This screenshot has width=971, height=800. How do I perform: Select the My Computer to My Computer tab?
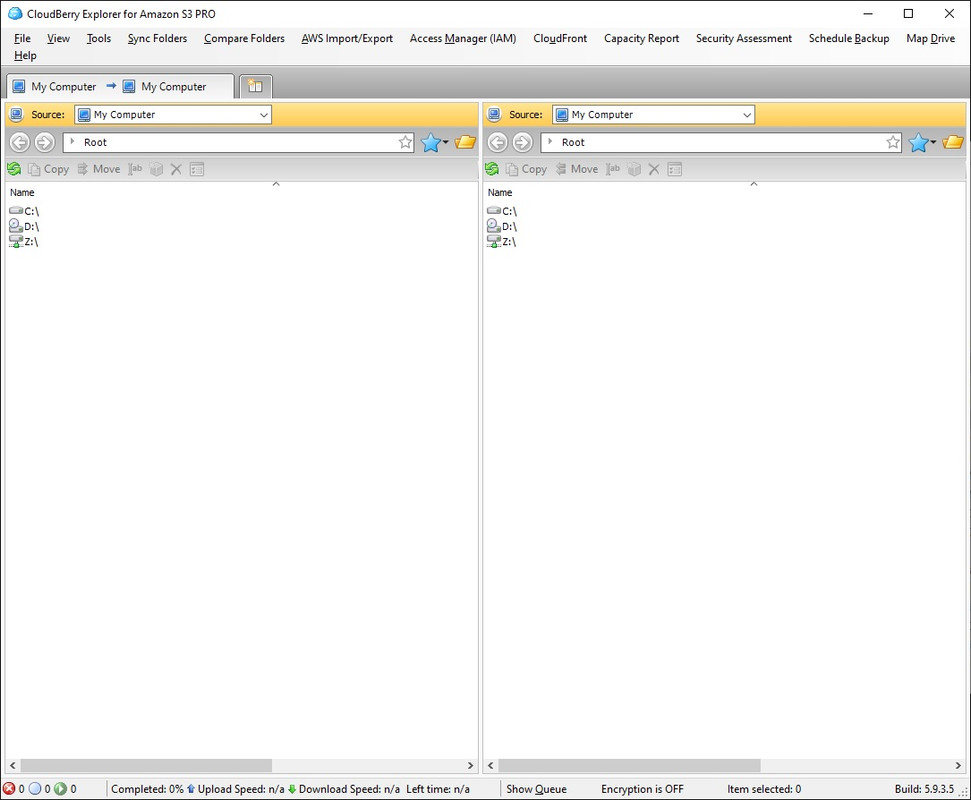120,87
